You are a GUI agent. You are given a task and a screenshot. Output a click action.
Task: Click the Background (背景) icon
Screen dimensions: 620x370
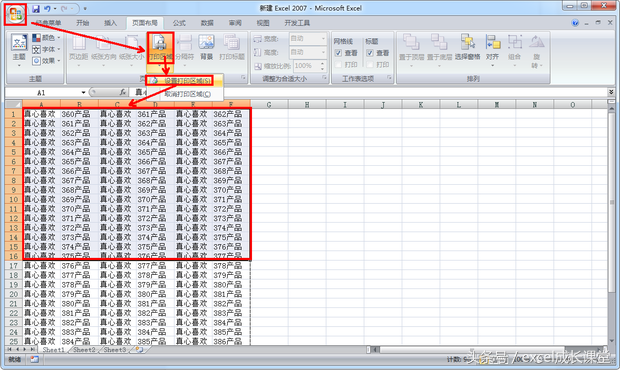tap(206, 48)
